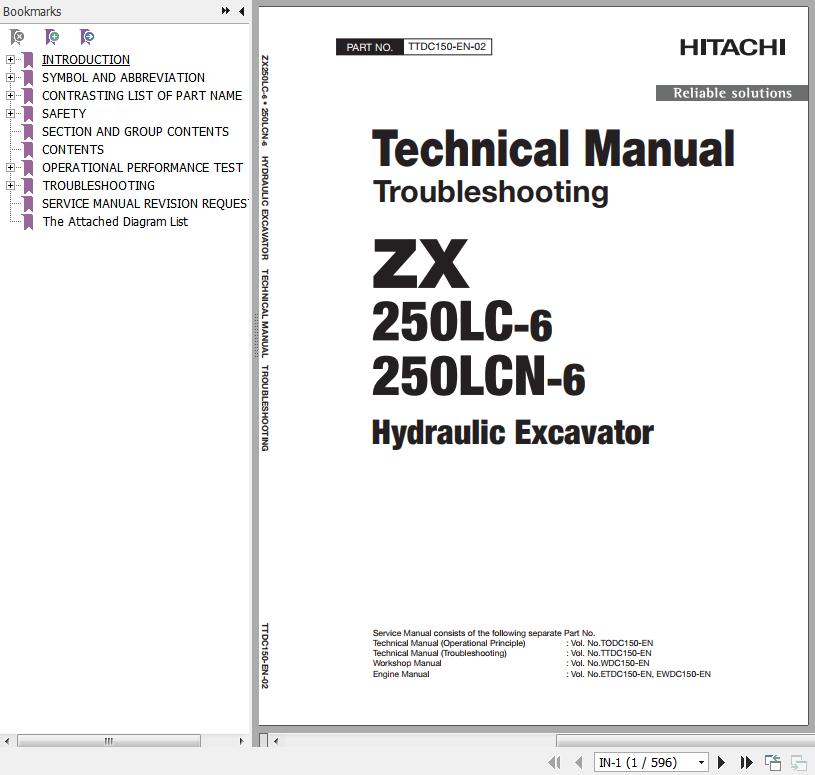Click the purple bookmark icon beside CONTENTS

click(x=29, y=150)
